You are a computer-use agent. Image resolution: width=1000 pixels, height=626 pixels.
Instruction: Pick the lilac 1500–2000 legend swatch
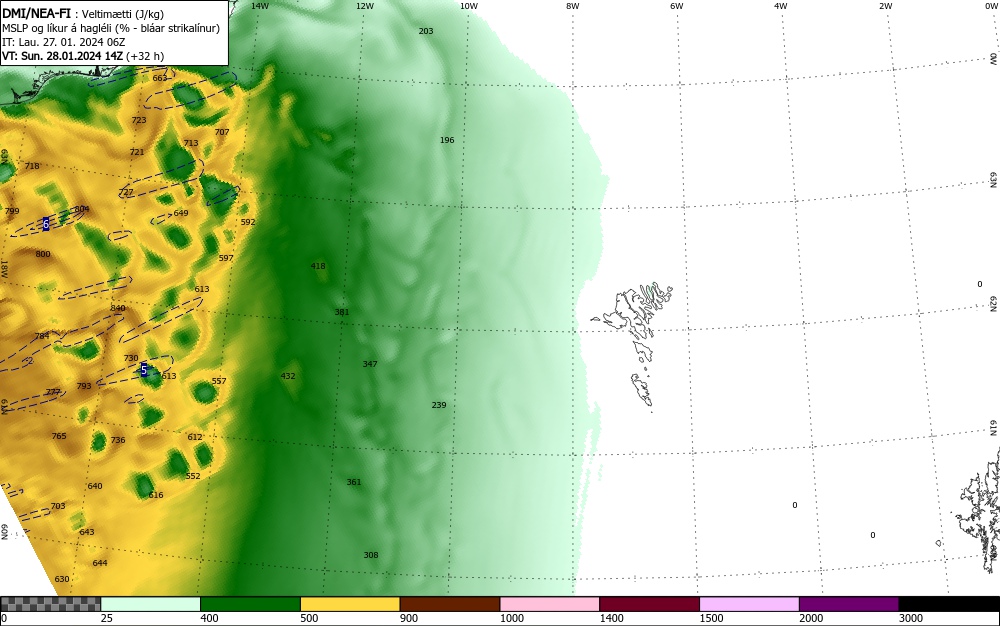[749, 604]
